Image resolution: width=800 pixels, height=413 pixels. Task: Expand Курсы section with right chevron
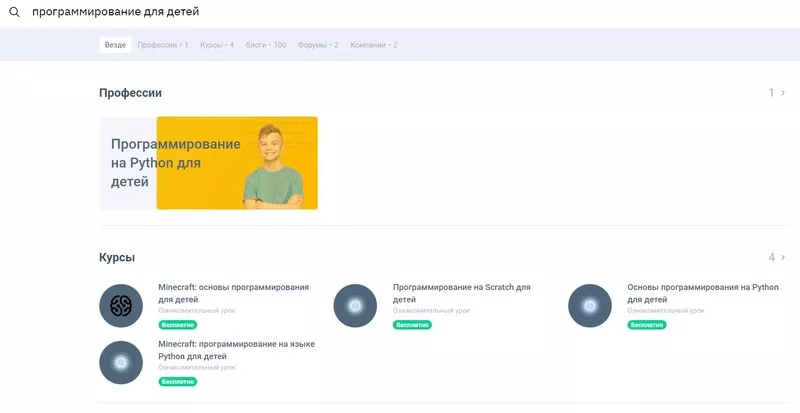pos(783,257)
